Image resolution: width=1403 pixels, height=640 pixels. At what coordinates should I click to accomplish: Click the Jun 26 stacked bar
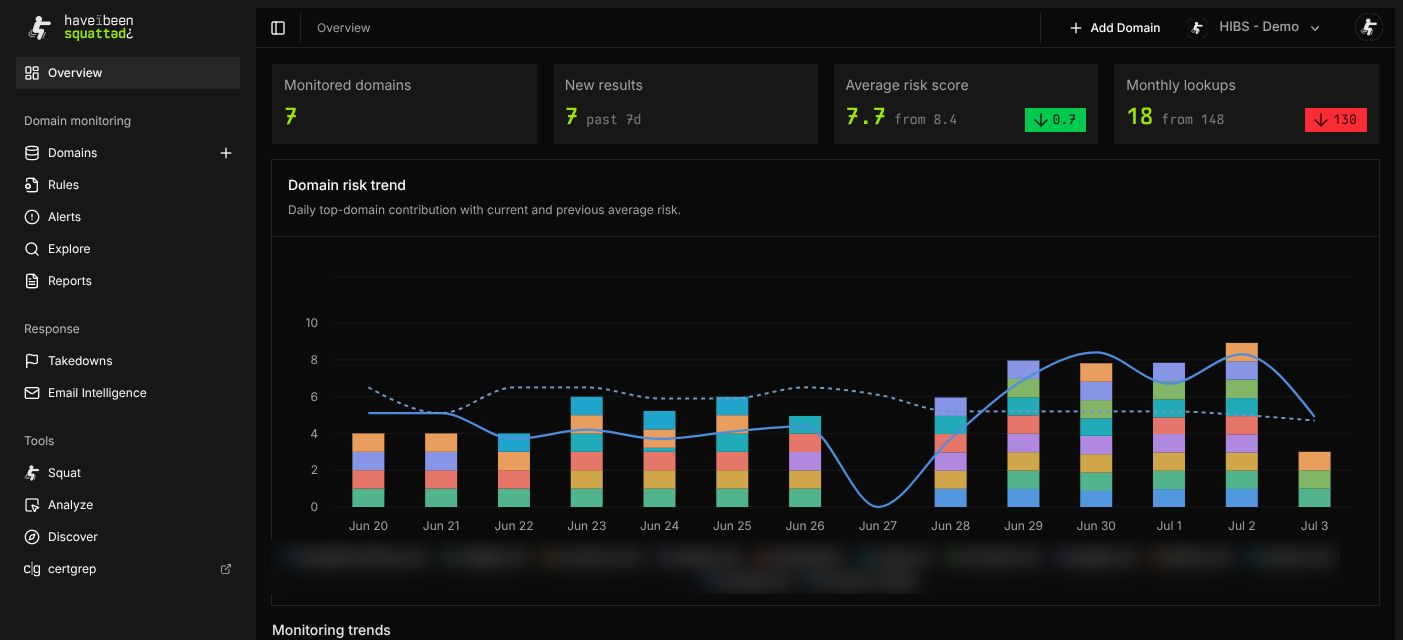(x=805, y=461)
